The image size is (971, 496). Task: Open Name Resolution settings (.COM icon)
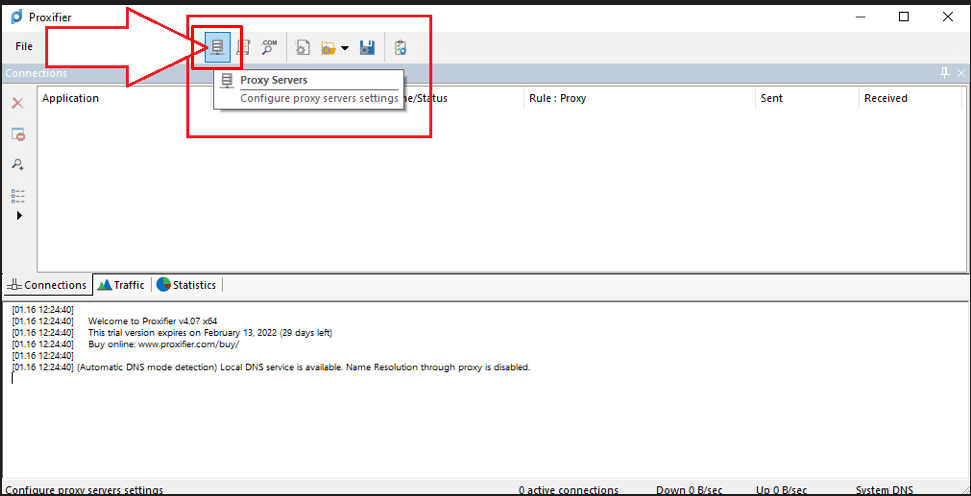[x=269, y=47]
